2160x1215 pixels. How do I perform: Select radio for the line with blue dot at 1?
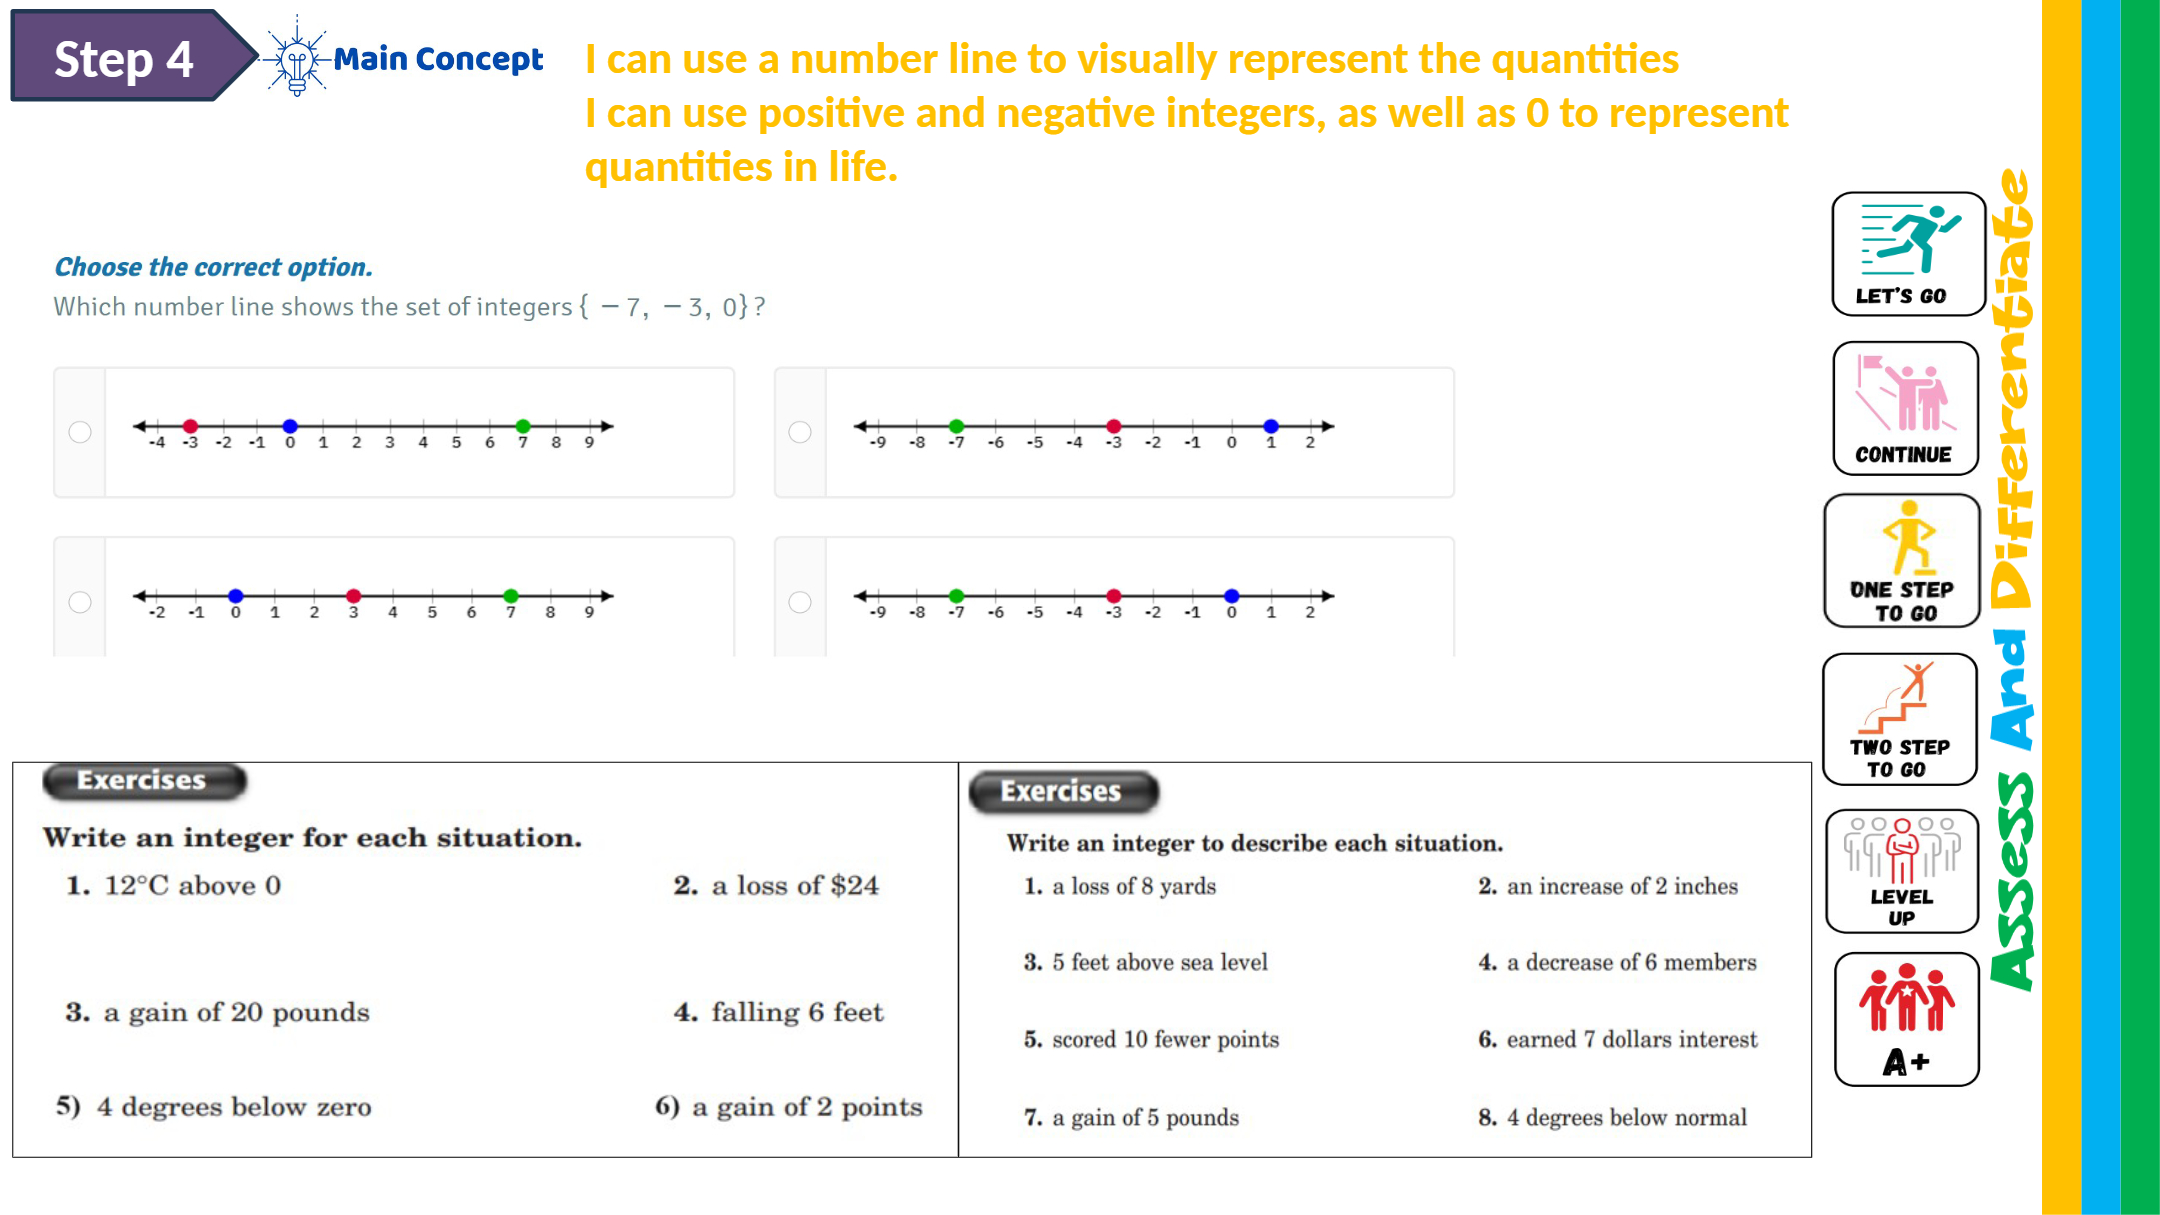(800, 432)
